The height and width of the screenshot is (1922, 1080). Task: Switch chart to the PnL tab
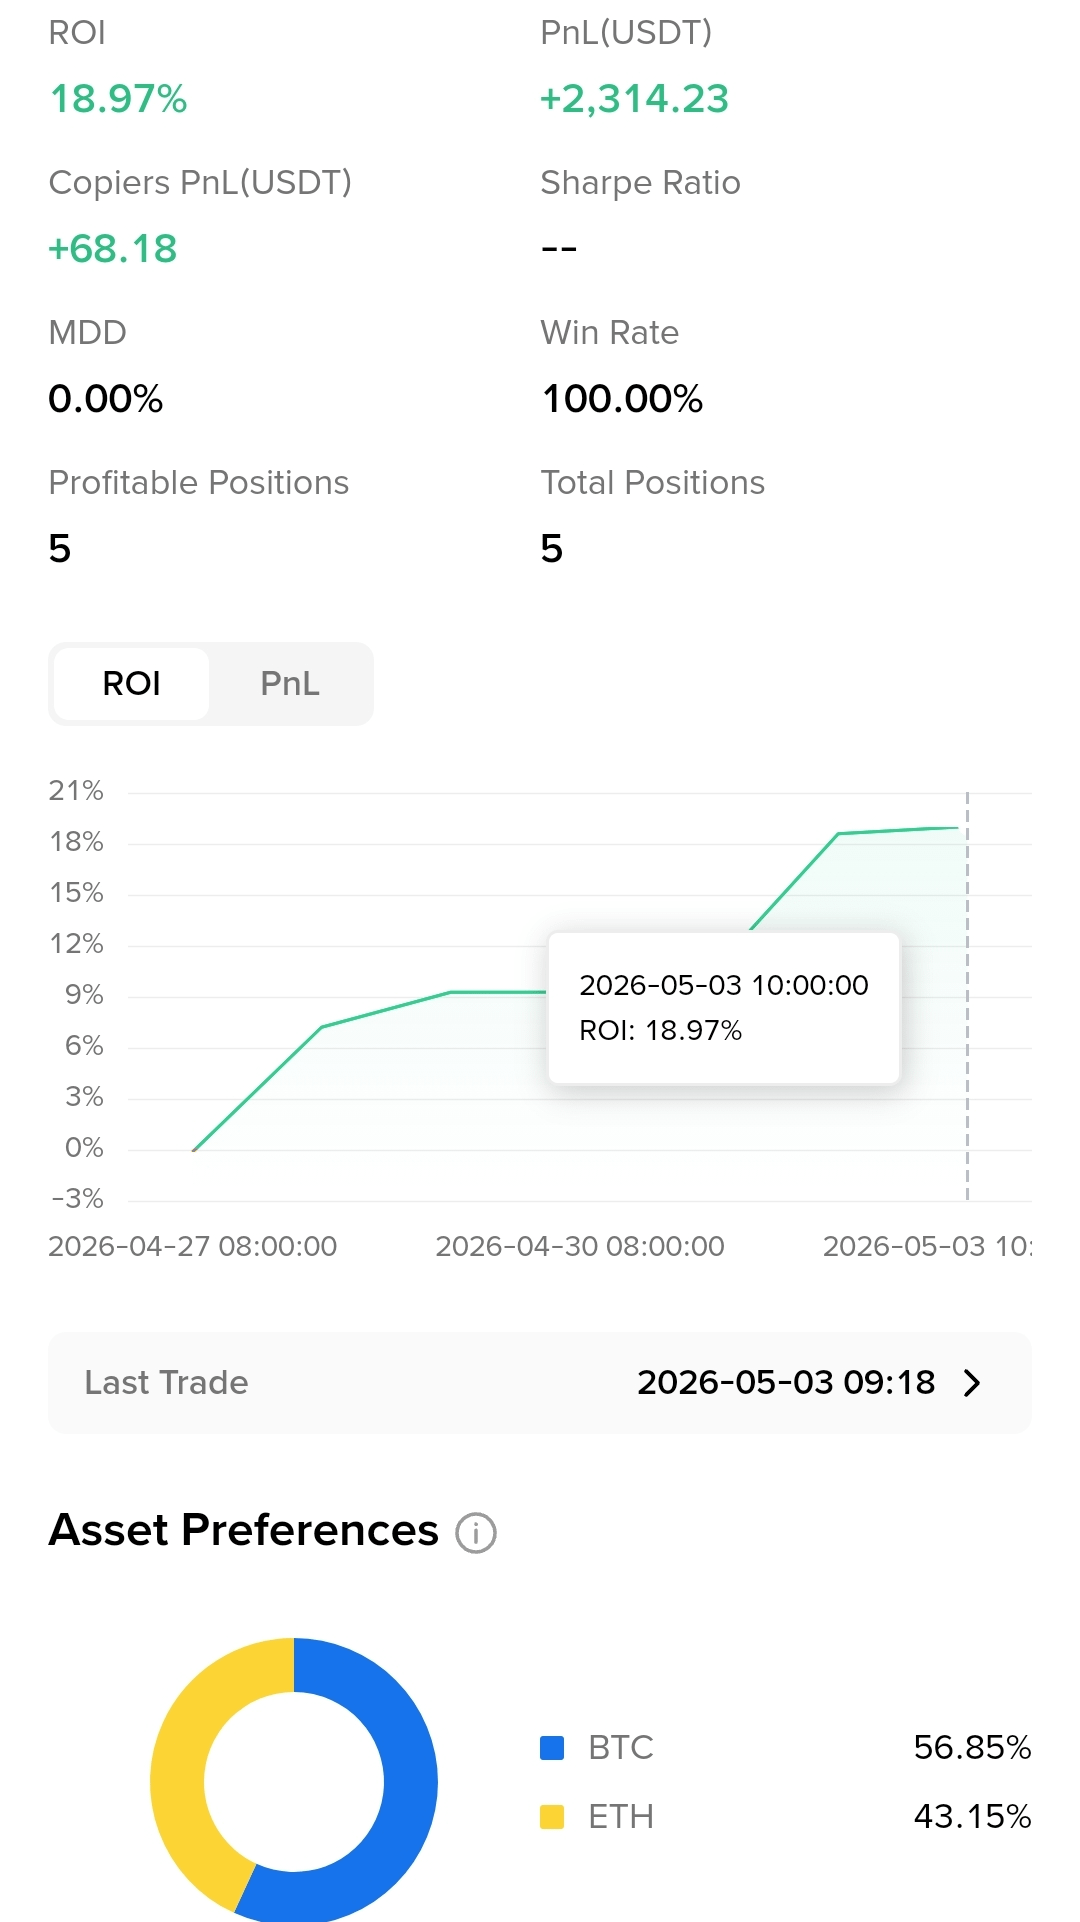coord(290,684)
